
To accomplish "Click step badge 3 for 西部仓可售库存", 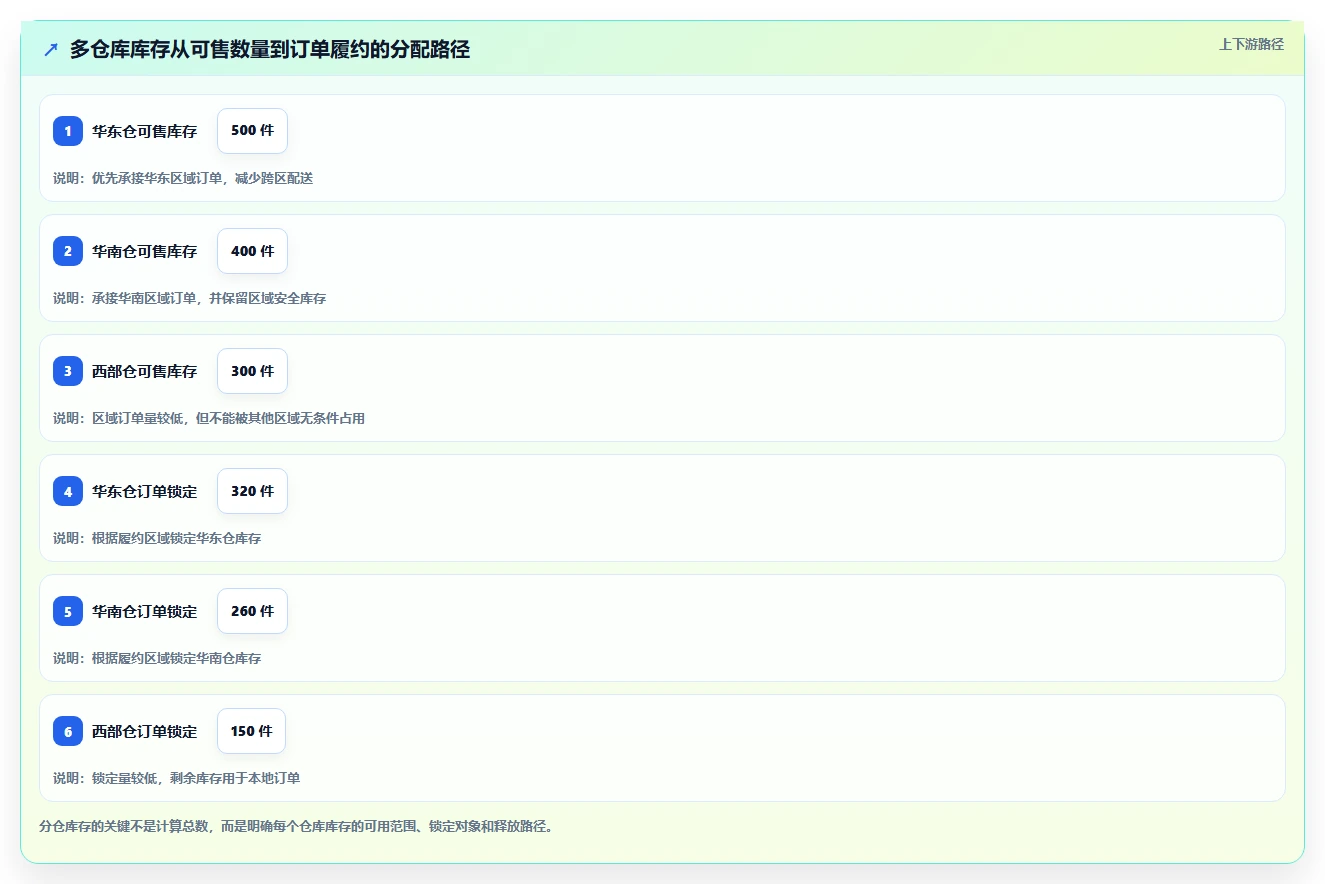I will click(x=68, y=371).
